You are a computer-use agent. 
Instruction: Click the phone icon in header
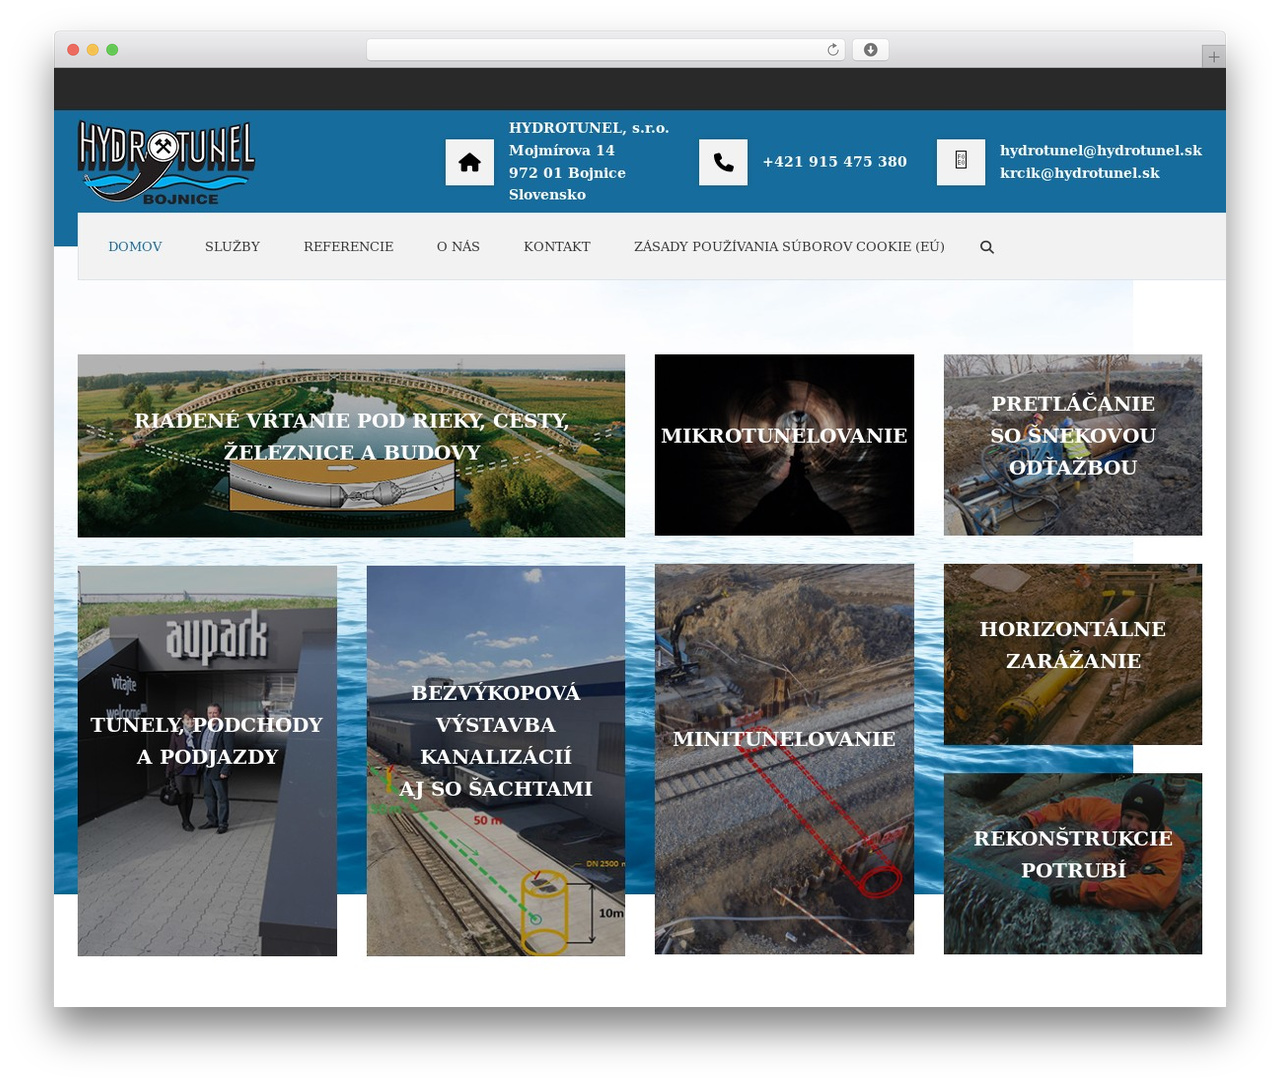pos(723,162)
